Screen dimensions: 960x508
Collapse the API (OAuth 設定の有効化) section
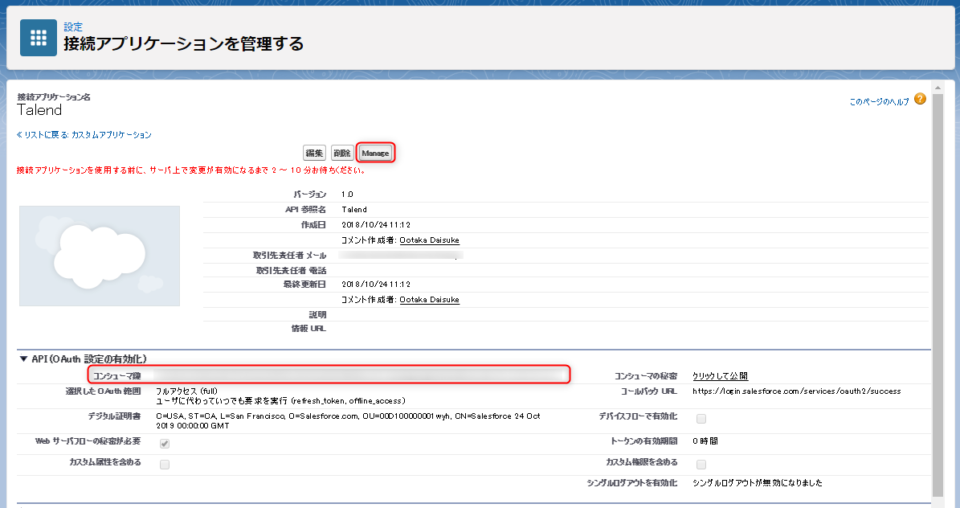point(24,359)
